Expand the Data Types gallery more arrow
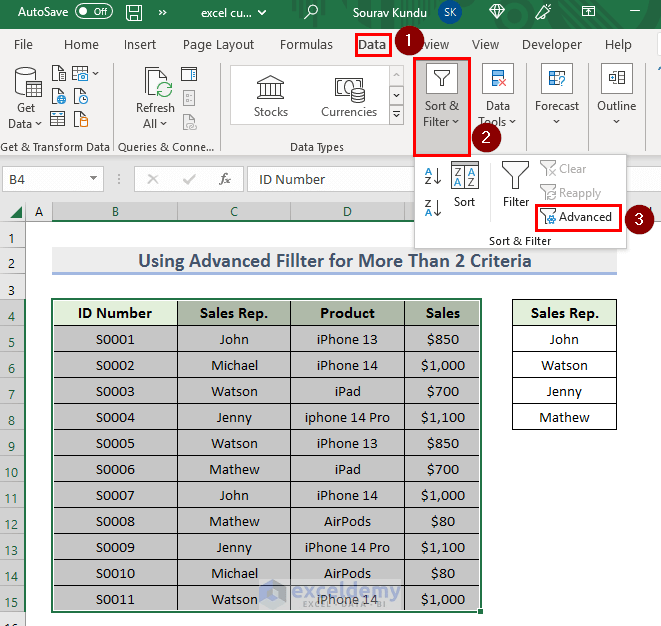Viewport: 661px width, 626px height. 396,115
